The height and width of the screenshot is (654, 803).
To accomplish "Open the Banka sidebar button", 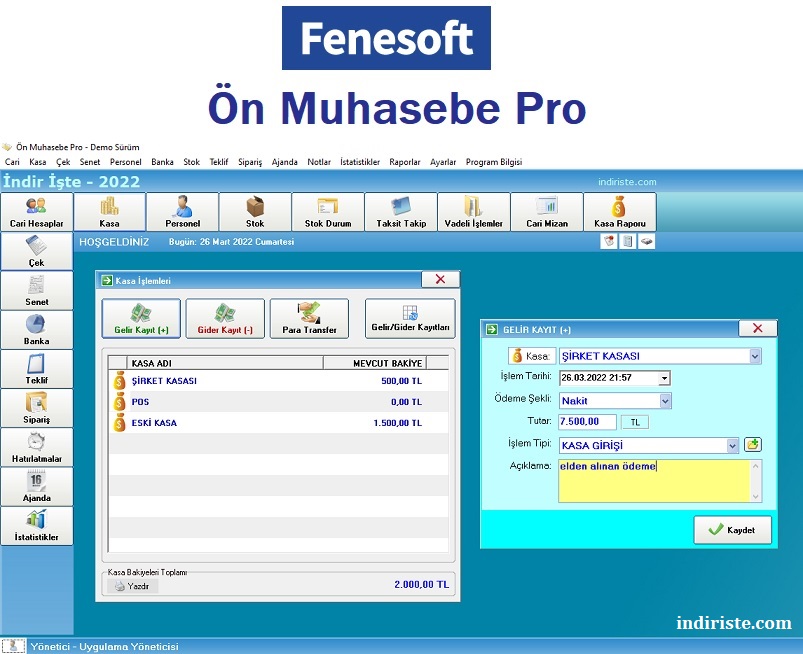I will (36, 330).
